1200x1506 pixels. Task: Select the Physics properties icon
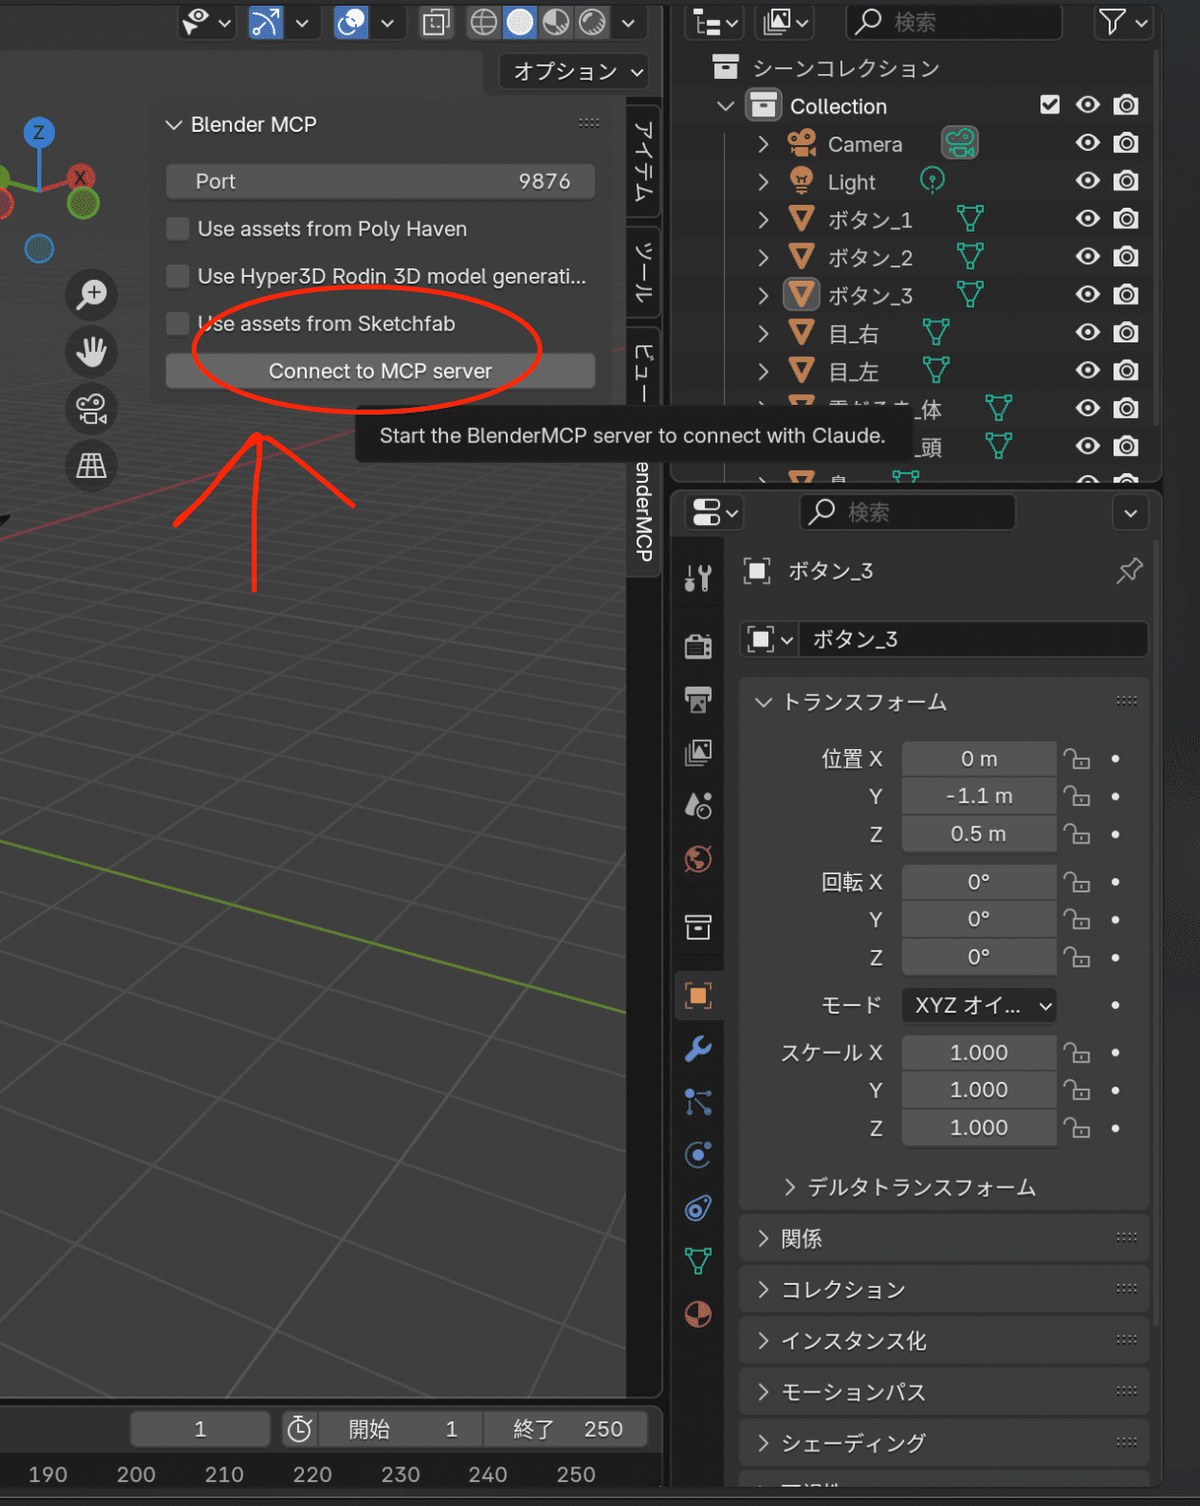click(x=698, y=1153)
